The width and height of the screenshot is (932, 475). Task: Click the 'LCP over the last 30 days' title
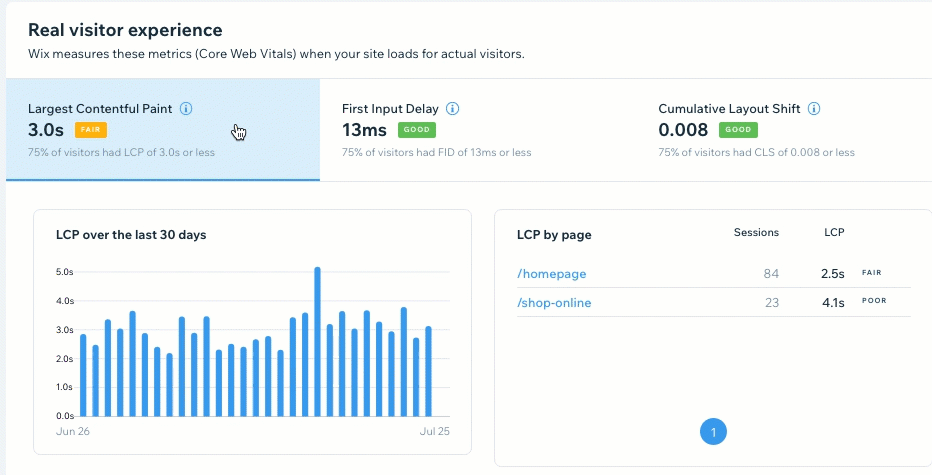pyautogui.click(x=131, y=235)
